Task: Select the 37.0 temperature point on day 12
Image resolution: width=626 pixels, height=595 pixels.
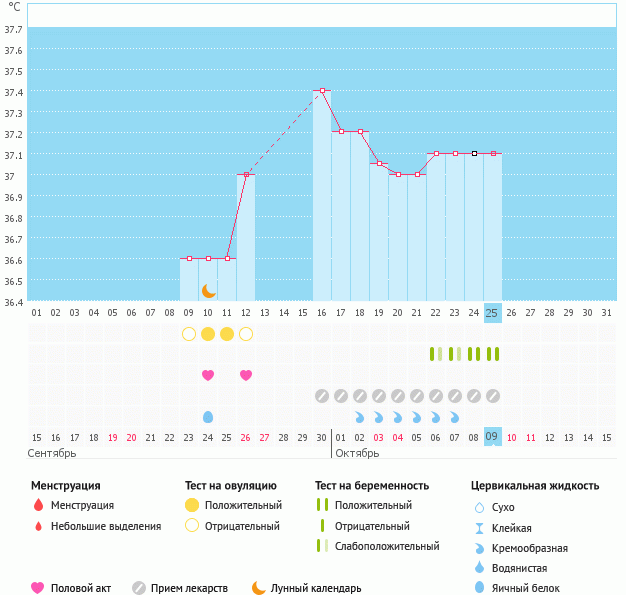Action: 246,175
